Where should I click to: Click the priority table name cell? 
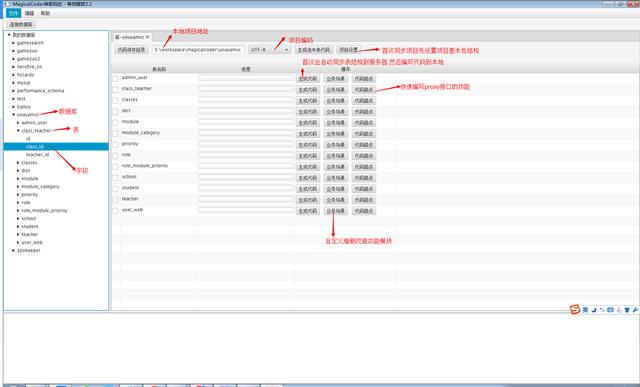coord(130,144)
